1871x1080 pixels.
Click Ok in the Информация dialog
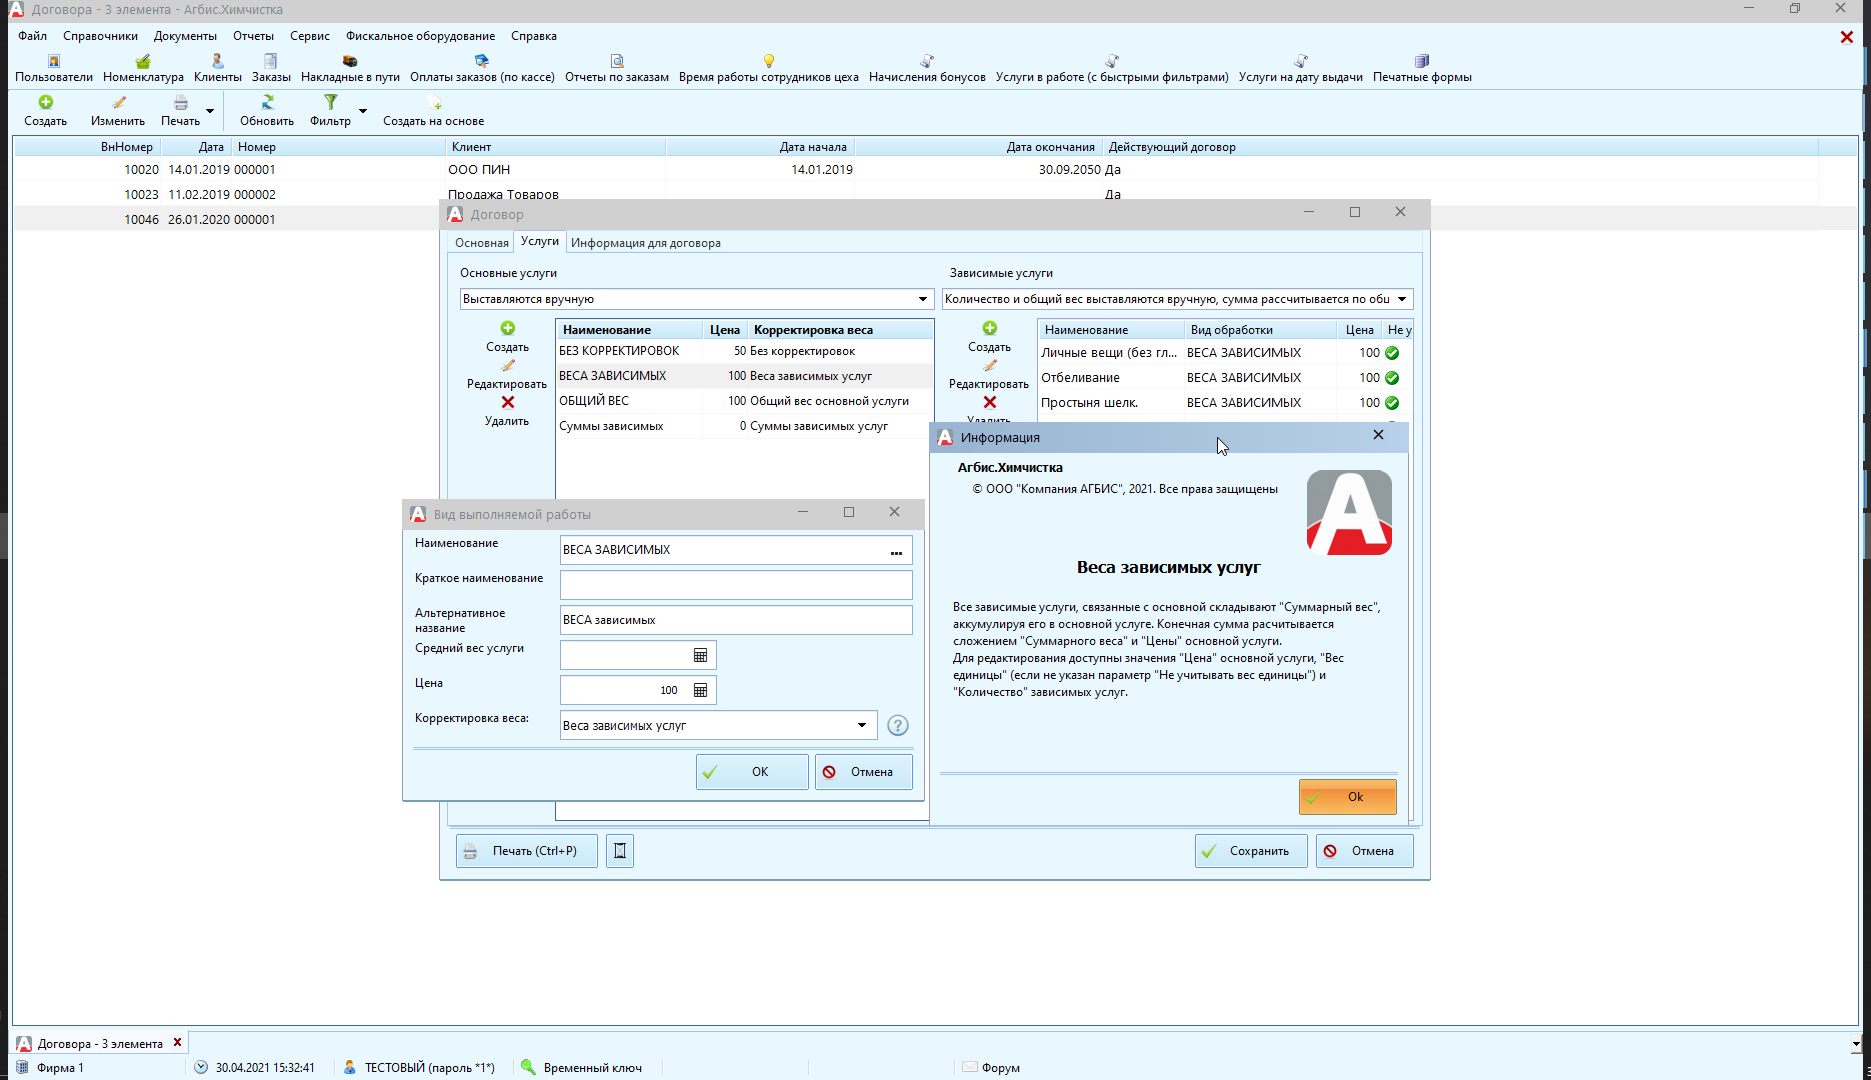point(1348,797)
